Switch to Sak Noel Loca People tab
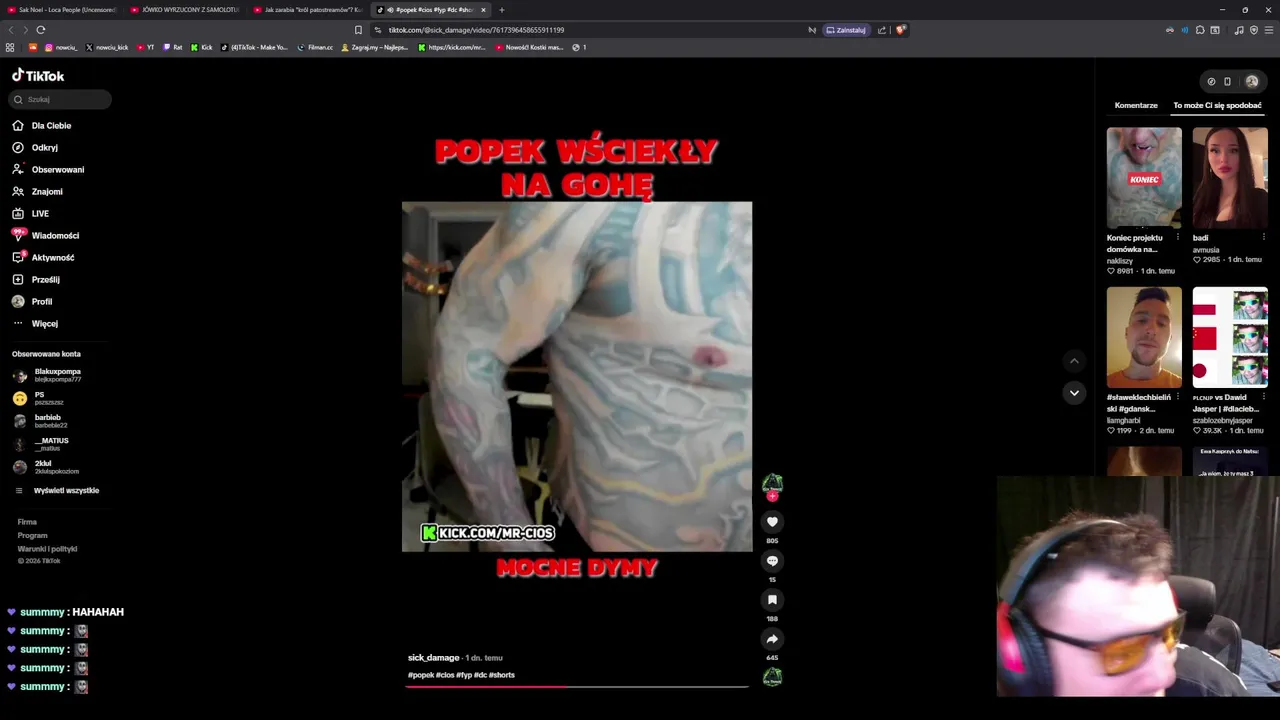The image size is (1280, 720). (x=62, y=10)
